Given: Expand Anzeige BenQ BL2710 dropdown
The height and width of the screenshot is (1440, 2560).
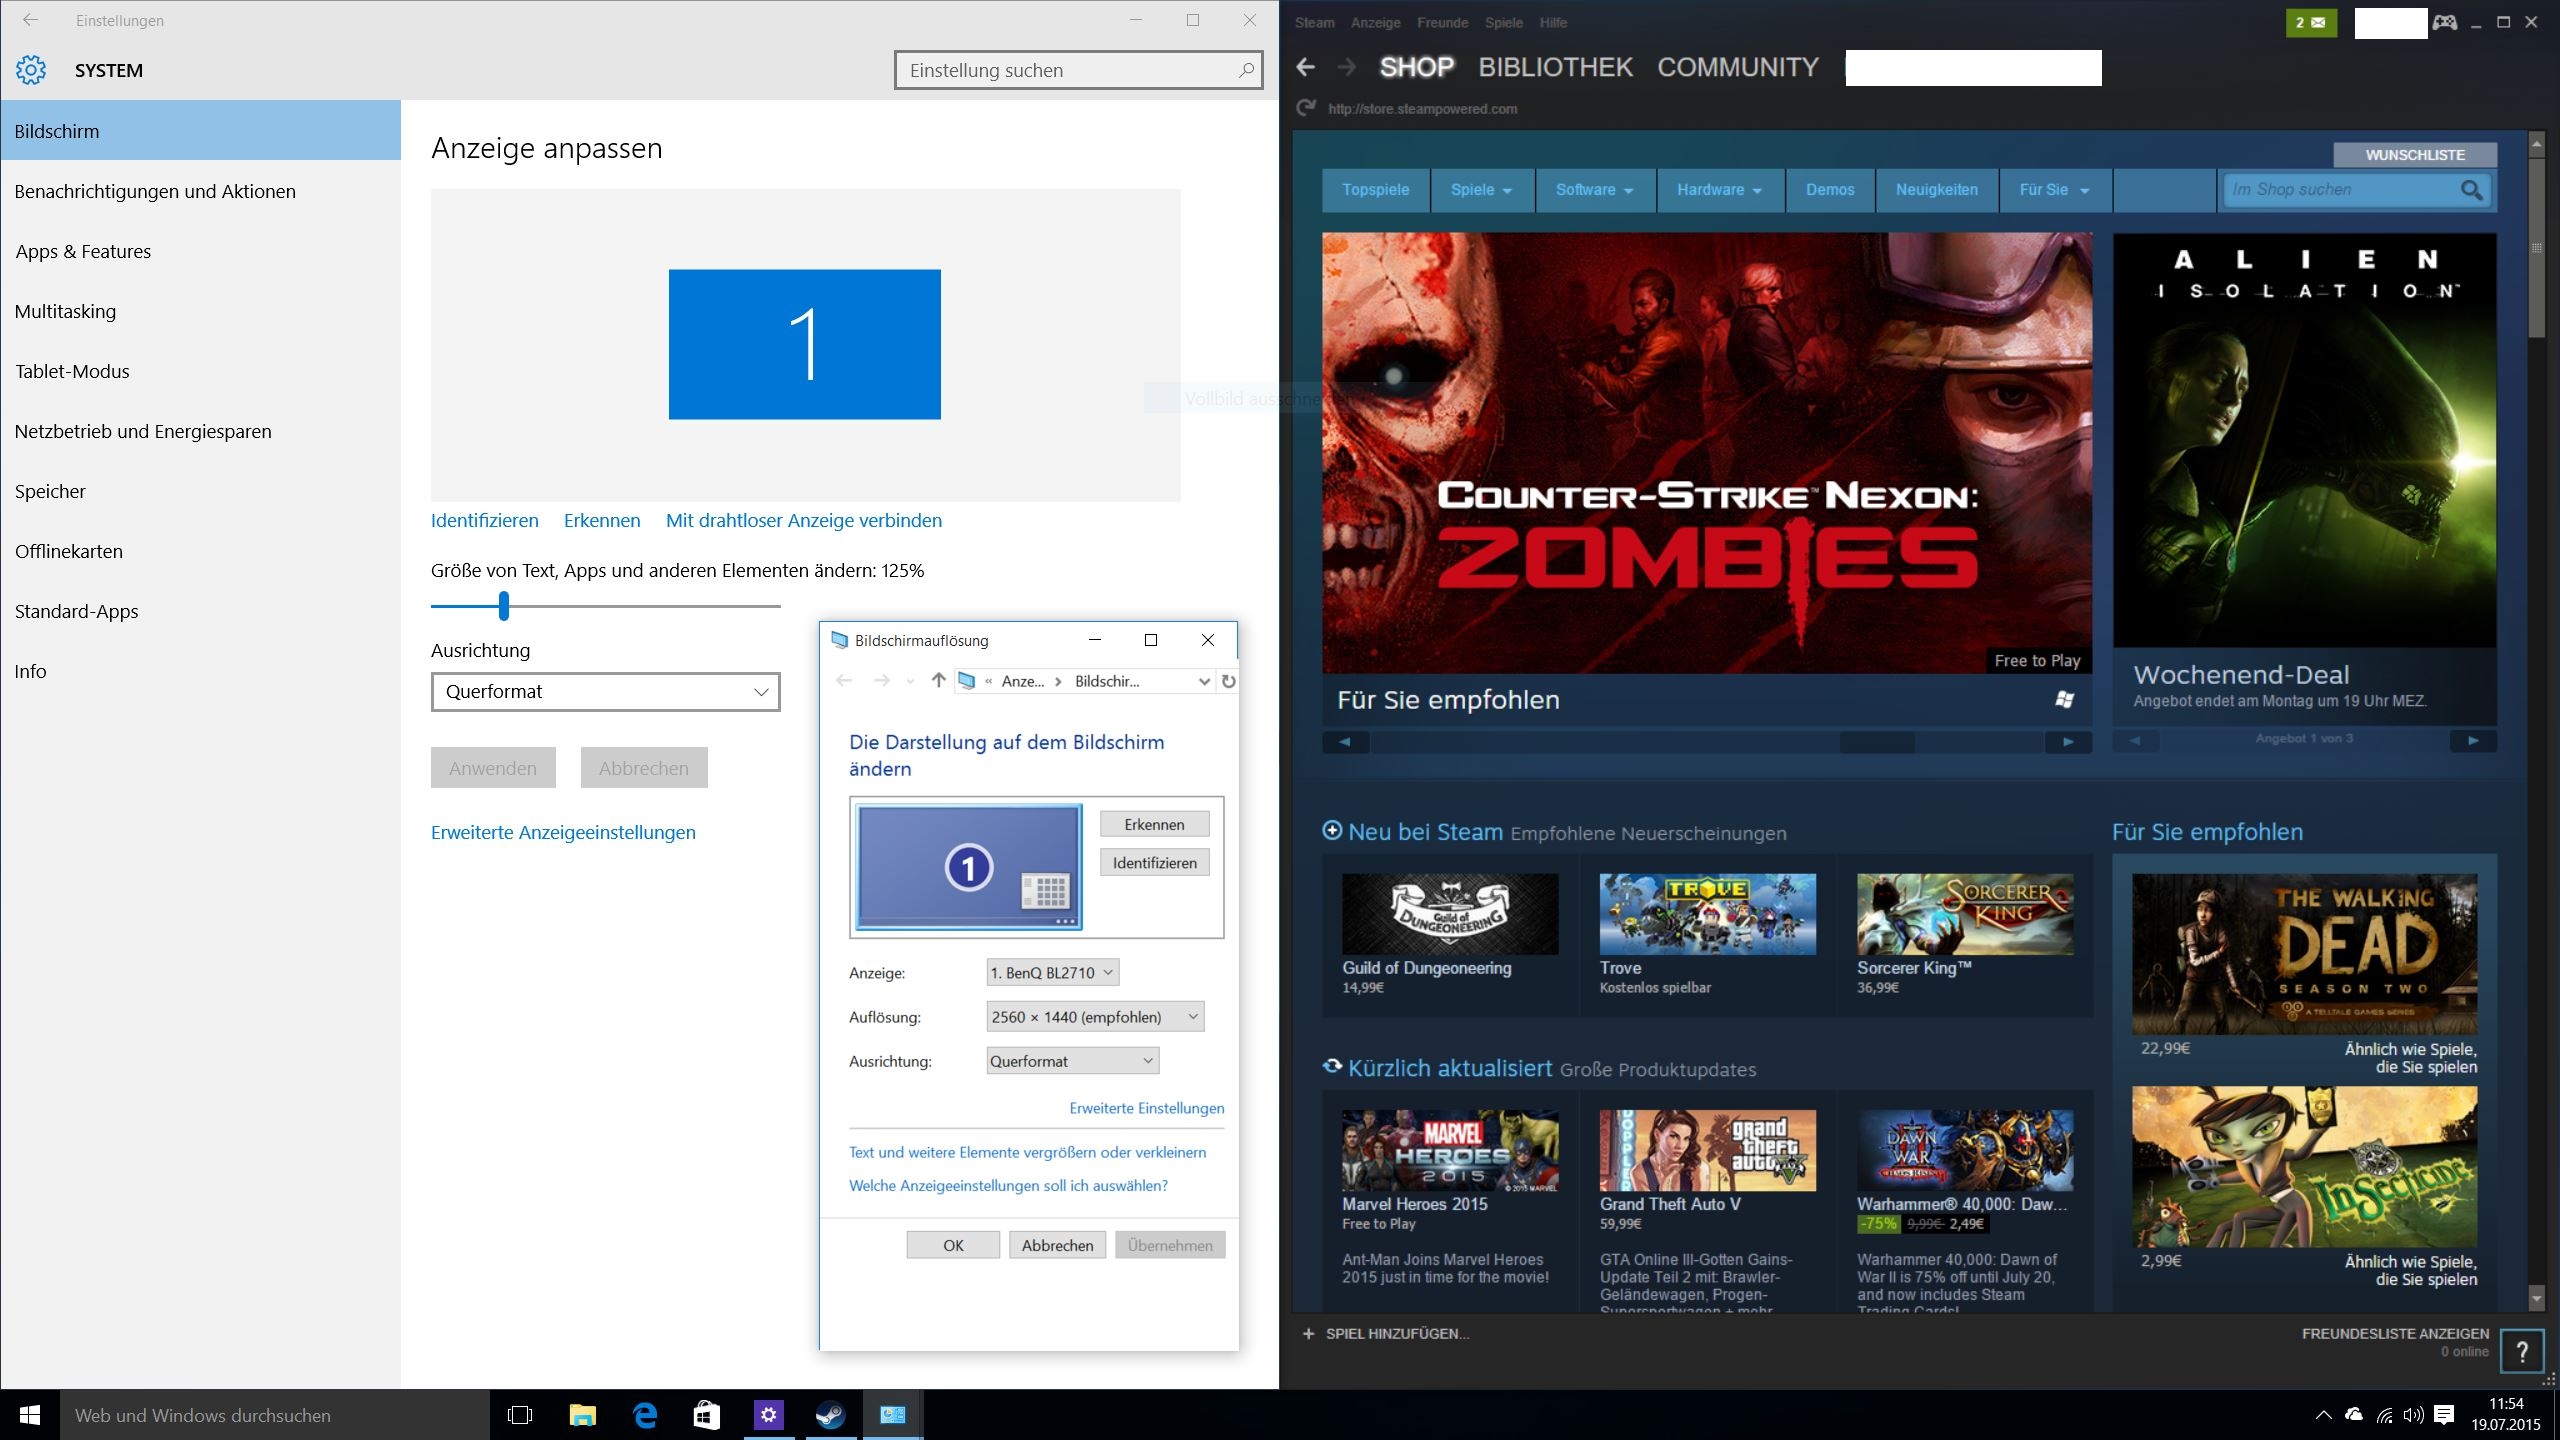Looking at the screenshot, I should click(1051, 972).
